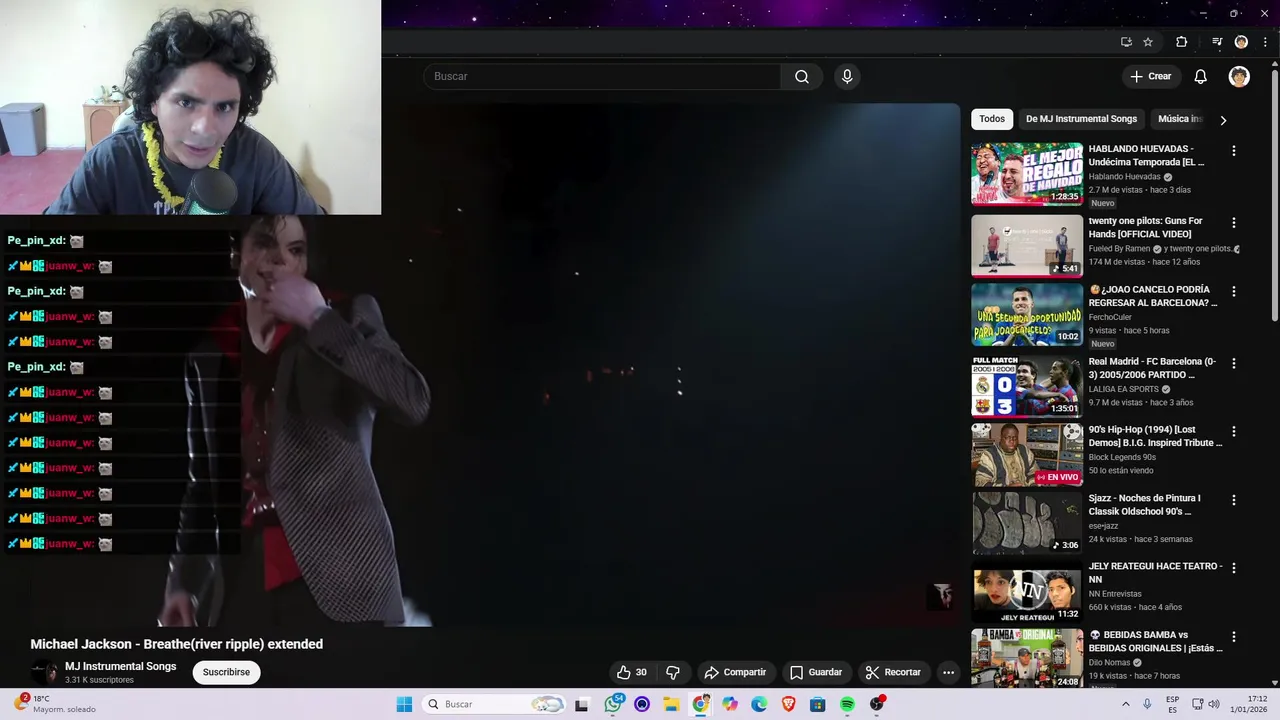
Task: Open Microsoft Edge from the taskbar
Action: click(759, 704)
